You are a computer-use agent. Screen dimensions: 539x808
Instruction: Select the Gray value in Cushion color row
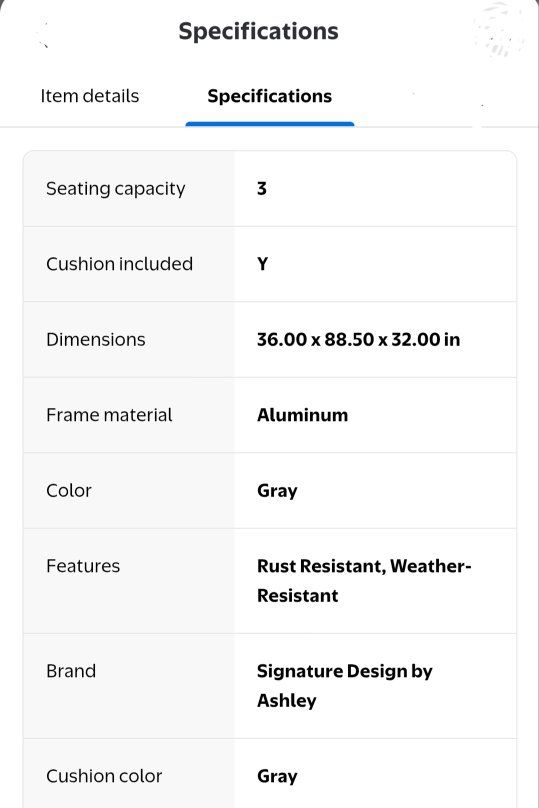(277, 777)
